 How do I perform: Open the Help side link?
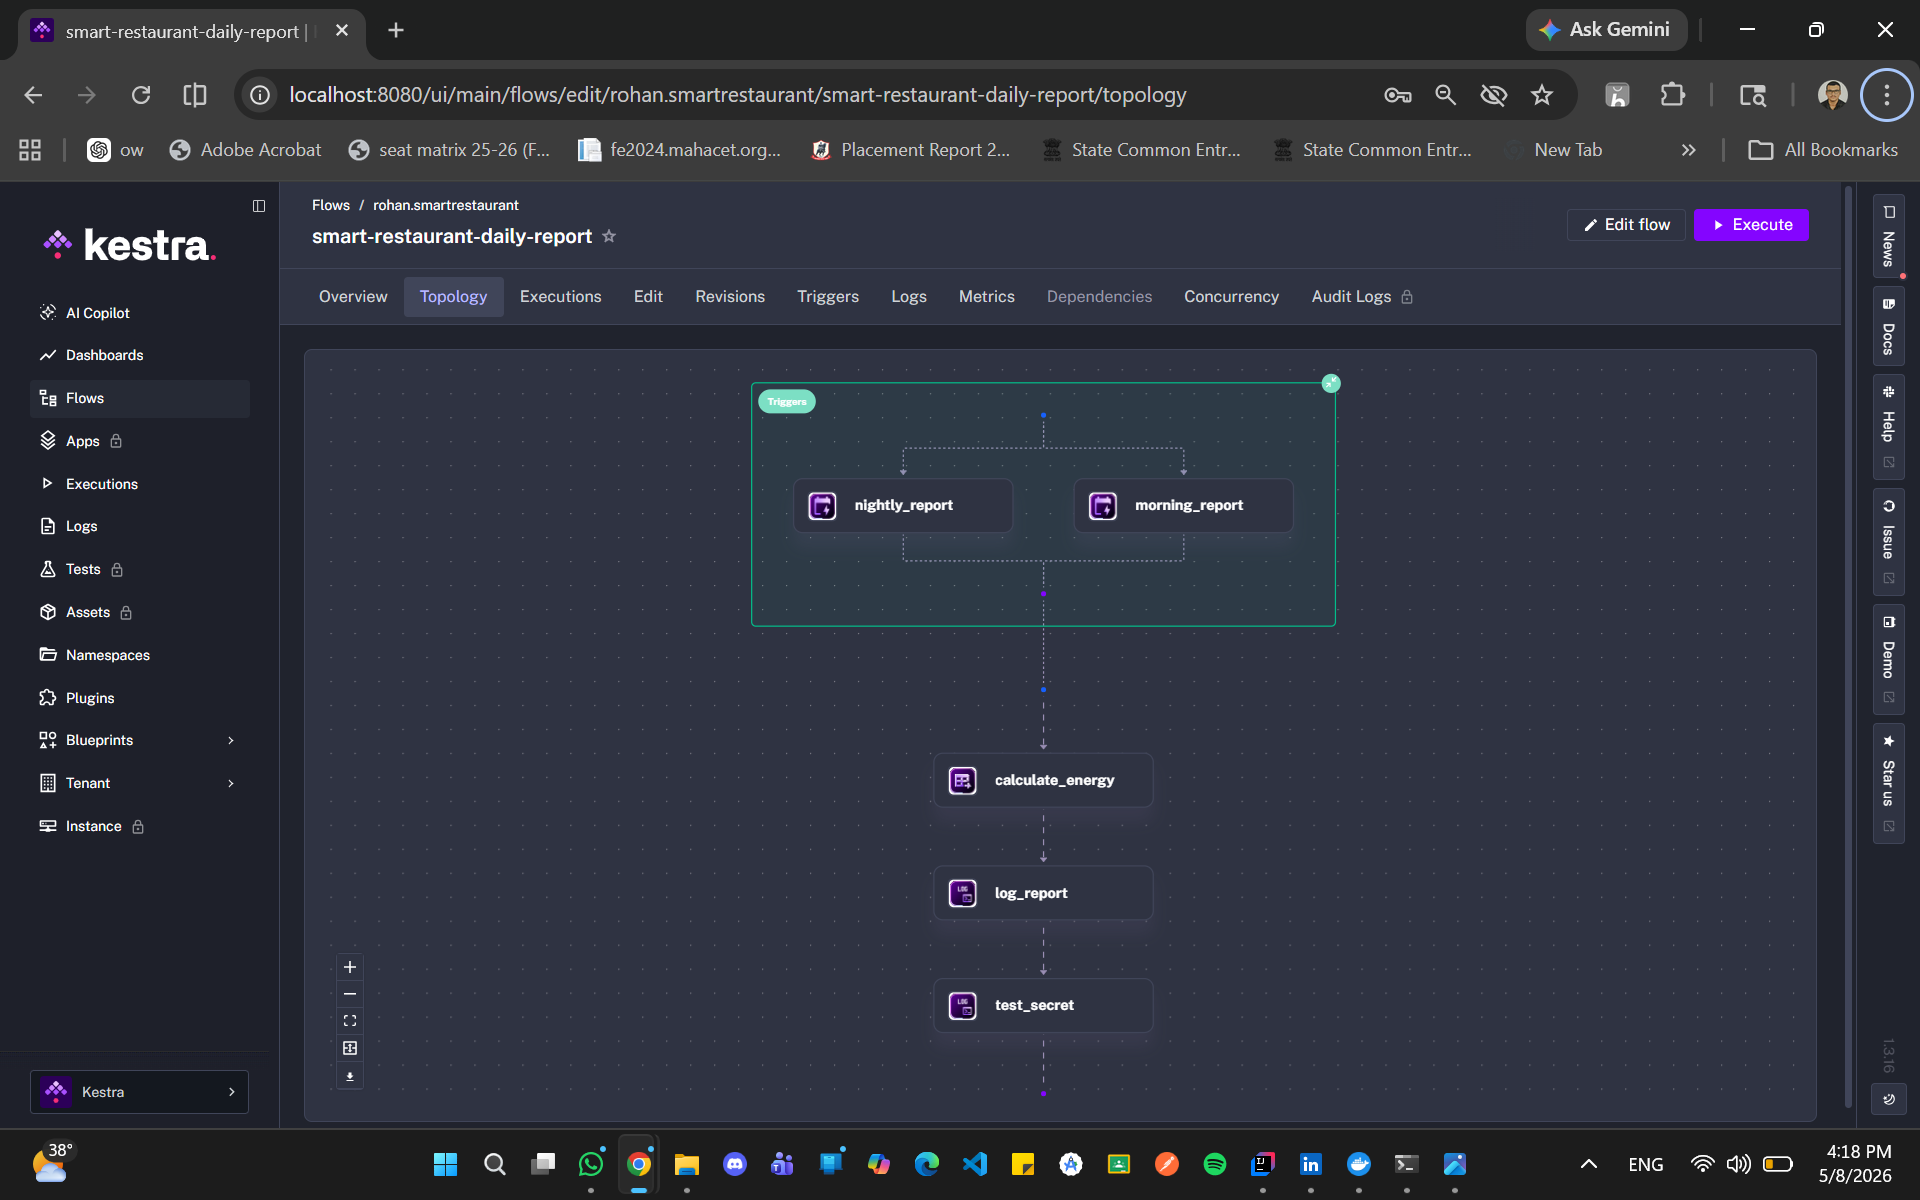click(x=1889, y=427)
